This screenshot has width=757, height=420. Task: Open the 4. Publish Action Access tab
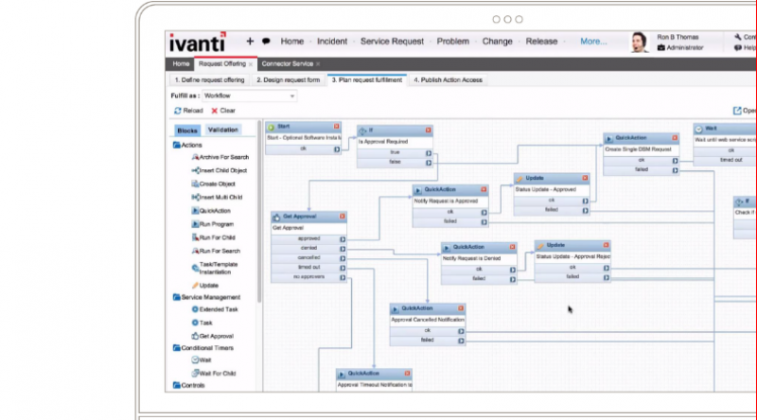coord(448,80)
